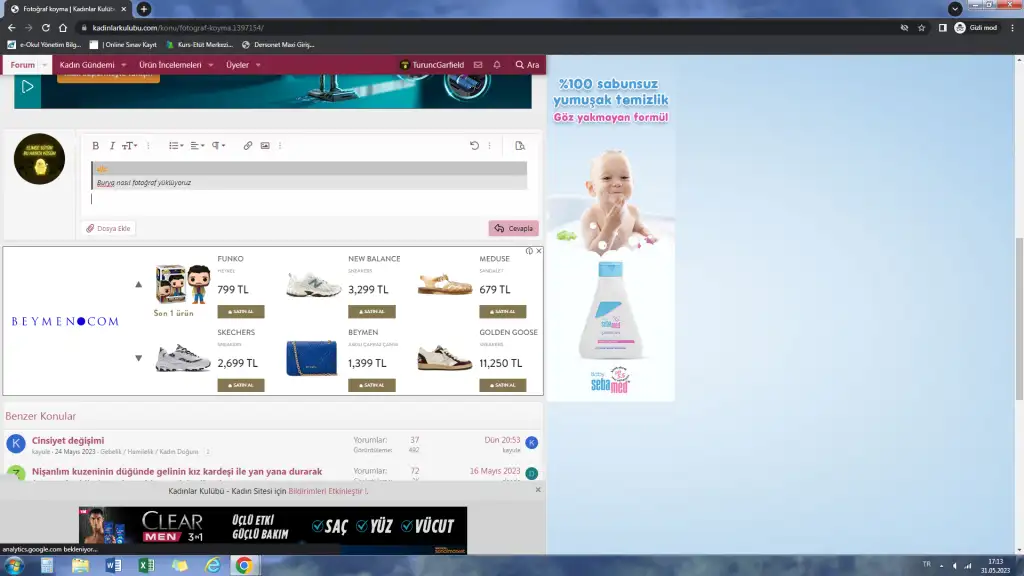This screenshot has width=1024, height=576.
Task: Open Microsoft Word from the taskbar
Action: 113,566
